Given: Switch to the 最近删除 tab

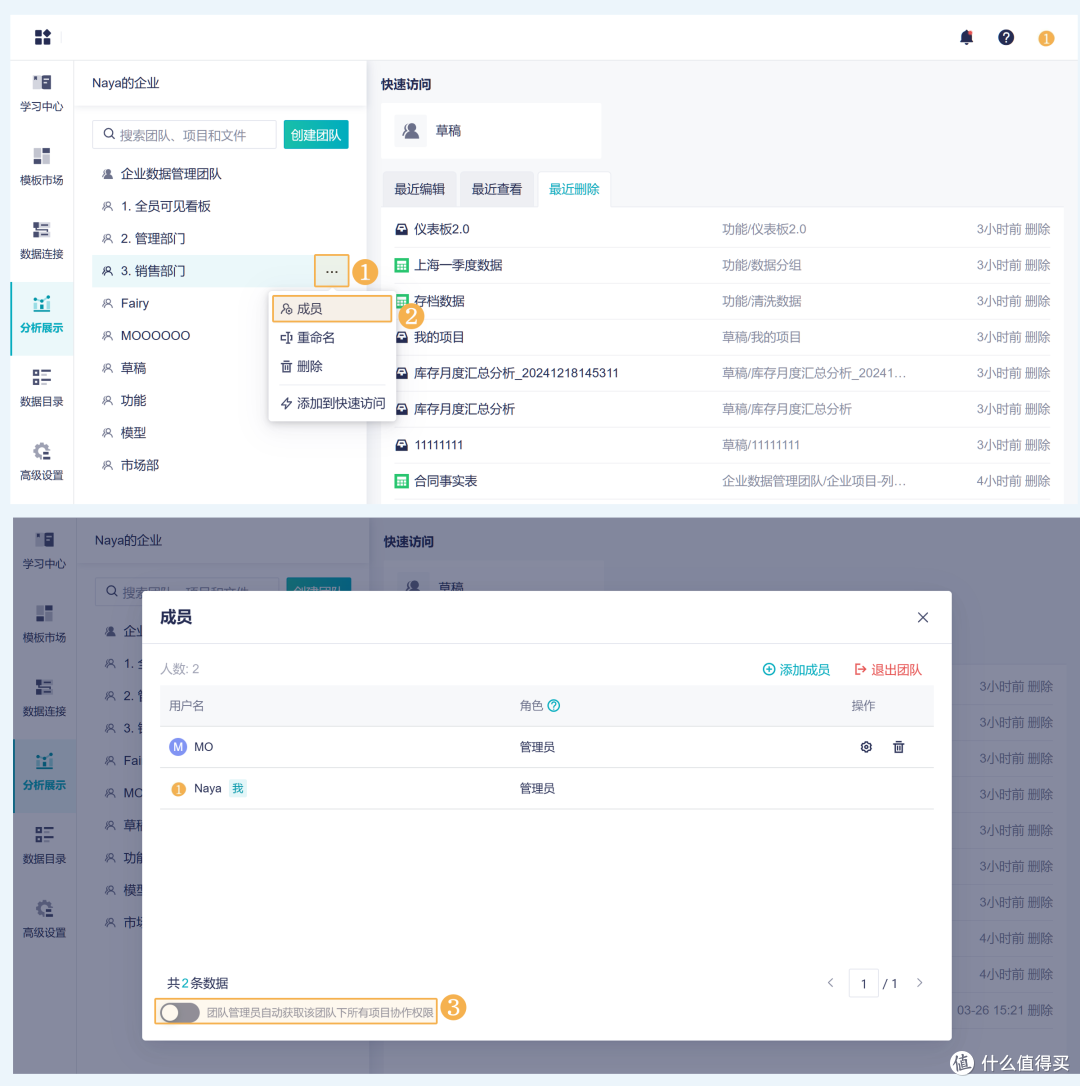Looking at the screenshot, I should point(574,189).
